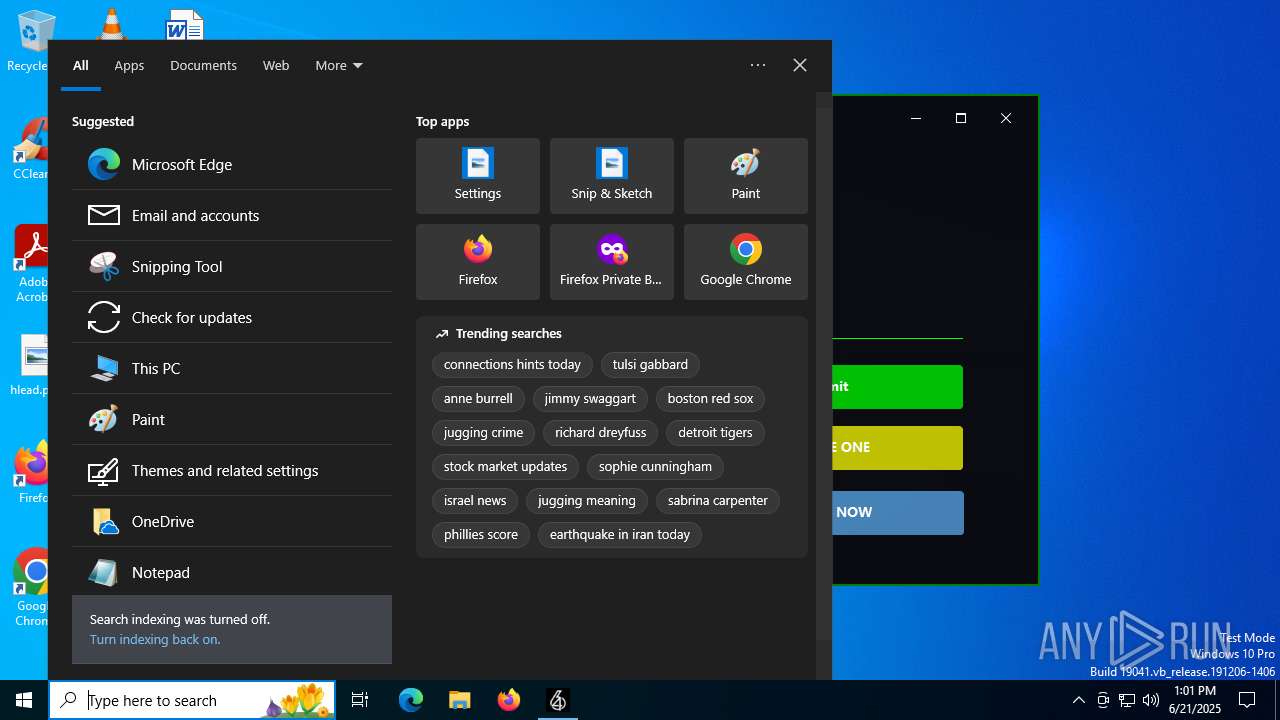
Task: Open Edge from the taskbar
Action: pos(411,700)
